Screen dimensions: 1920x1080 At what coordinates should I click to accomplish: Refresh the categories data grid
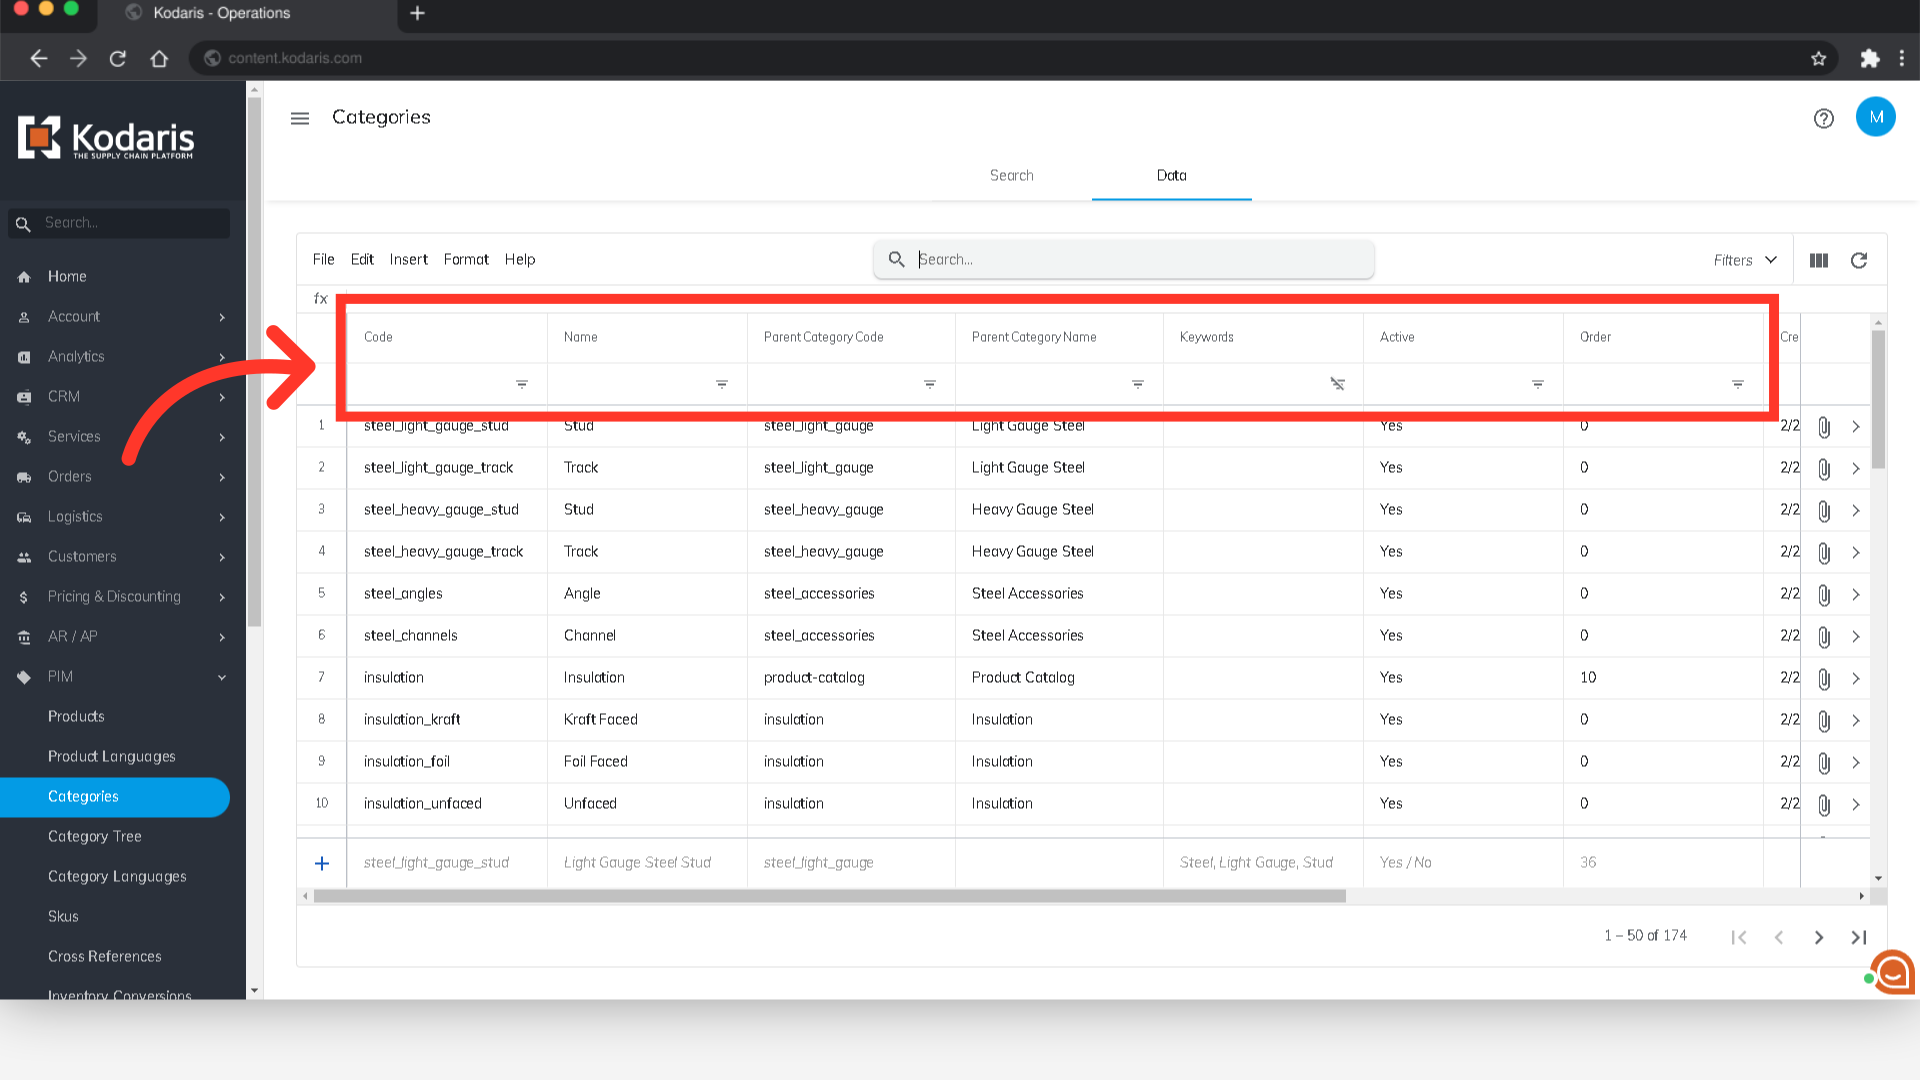1858,260
